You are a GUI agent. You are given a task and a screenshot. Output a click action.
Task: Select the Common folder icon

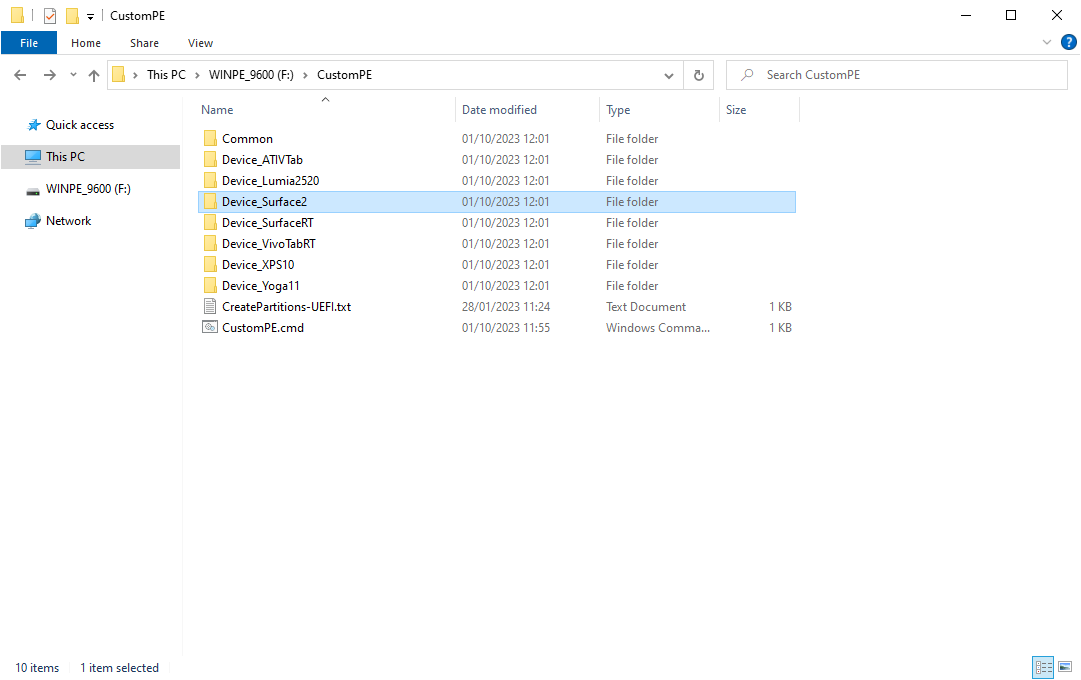pos(210,139)
